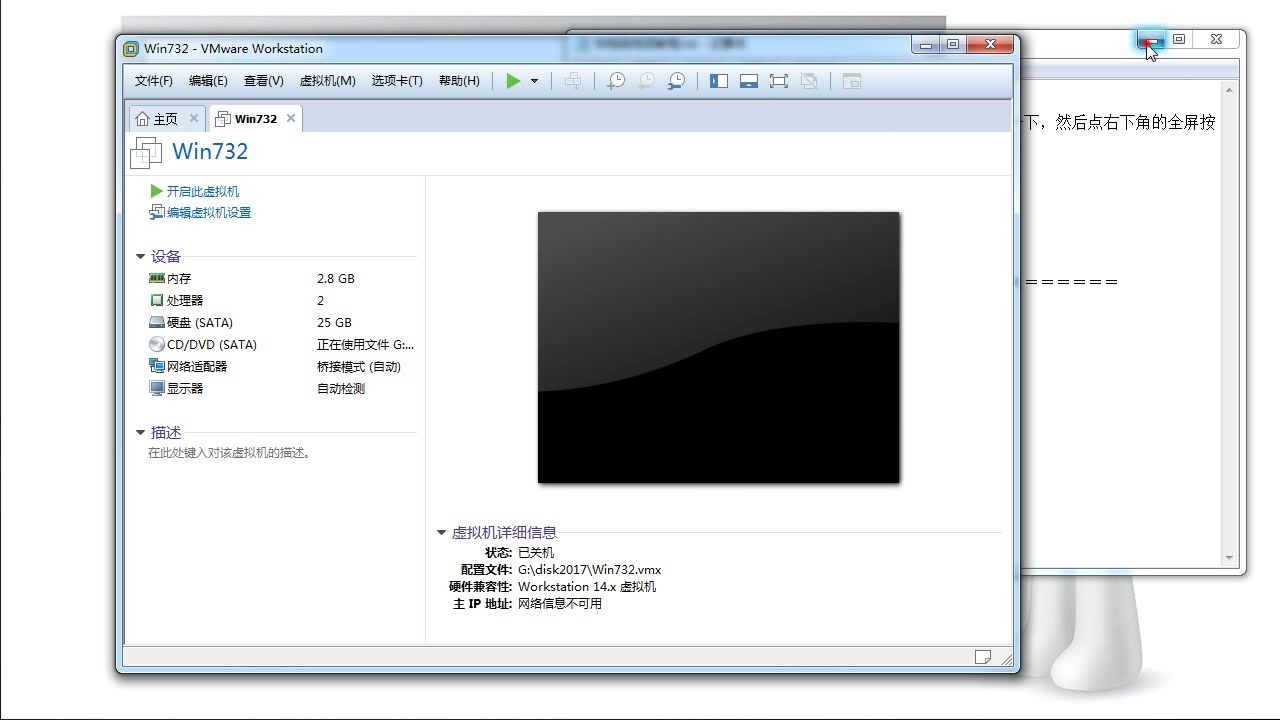Select the 显示器 device row
Screen dimensions: 1280x720
[281, 388]
